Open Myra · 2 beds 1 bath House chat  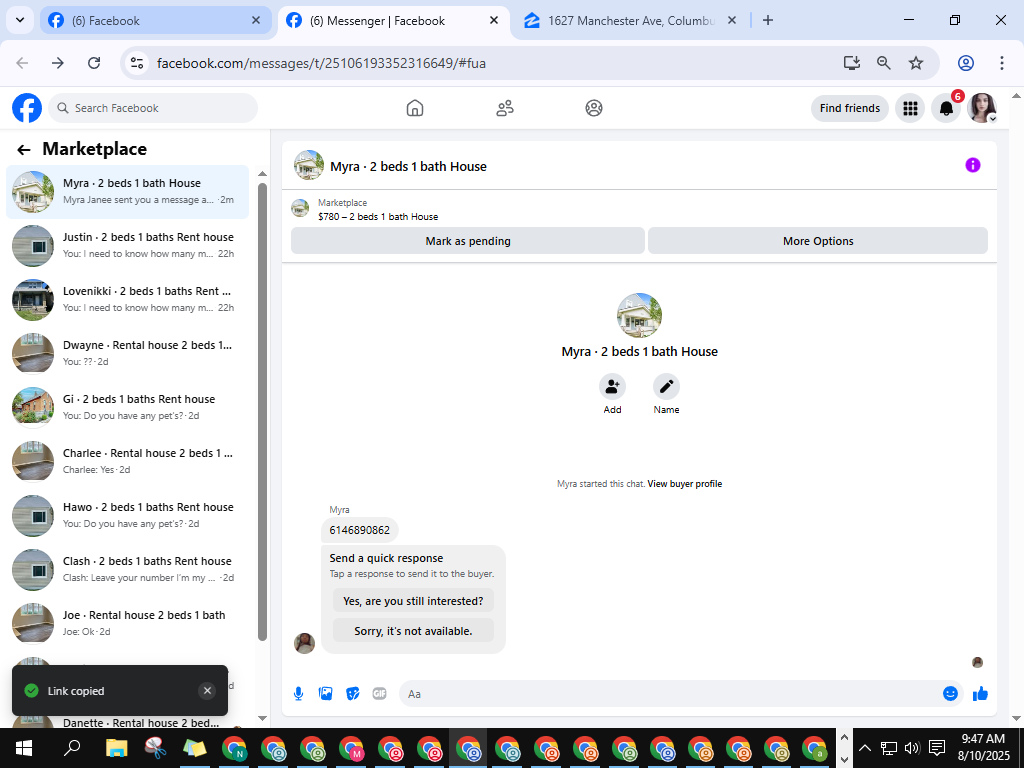[127, 192]
